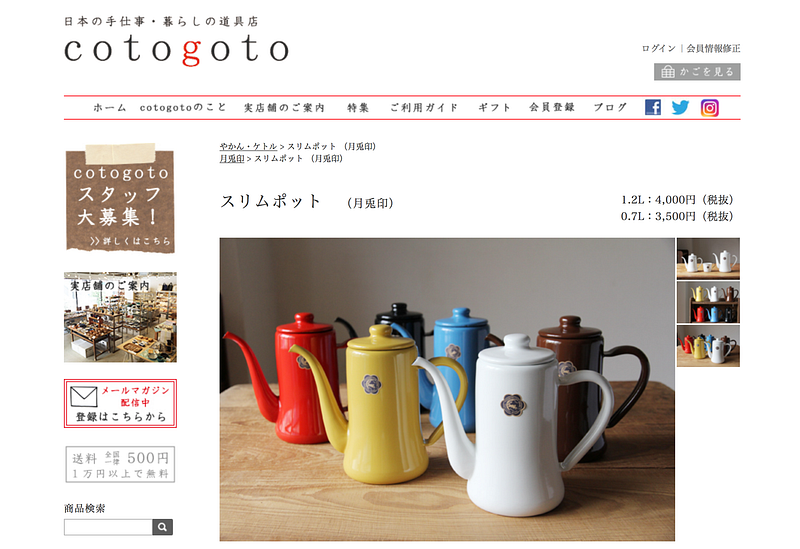The image size is (800, 549).
Task: Select the two white pots thumbnail
Action: point(708,259)
